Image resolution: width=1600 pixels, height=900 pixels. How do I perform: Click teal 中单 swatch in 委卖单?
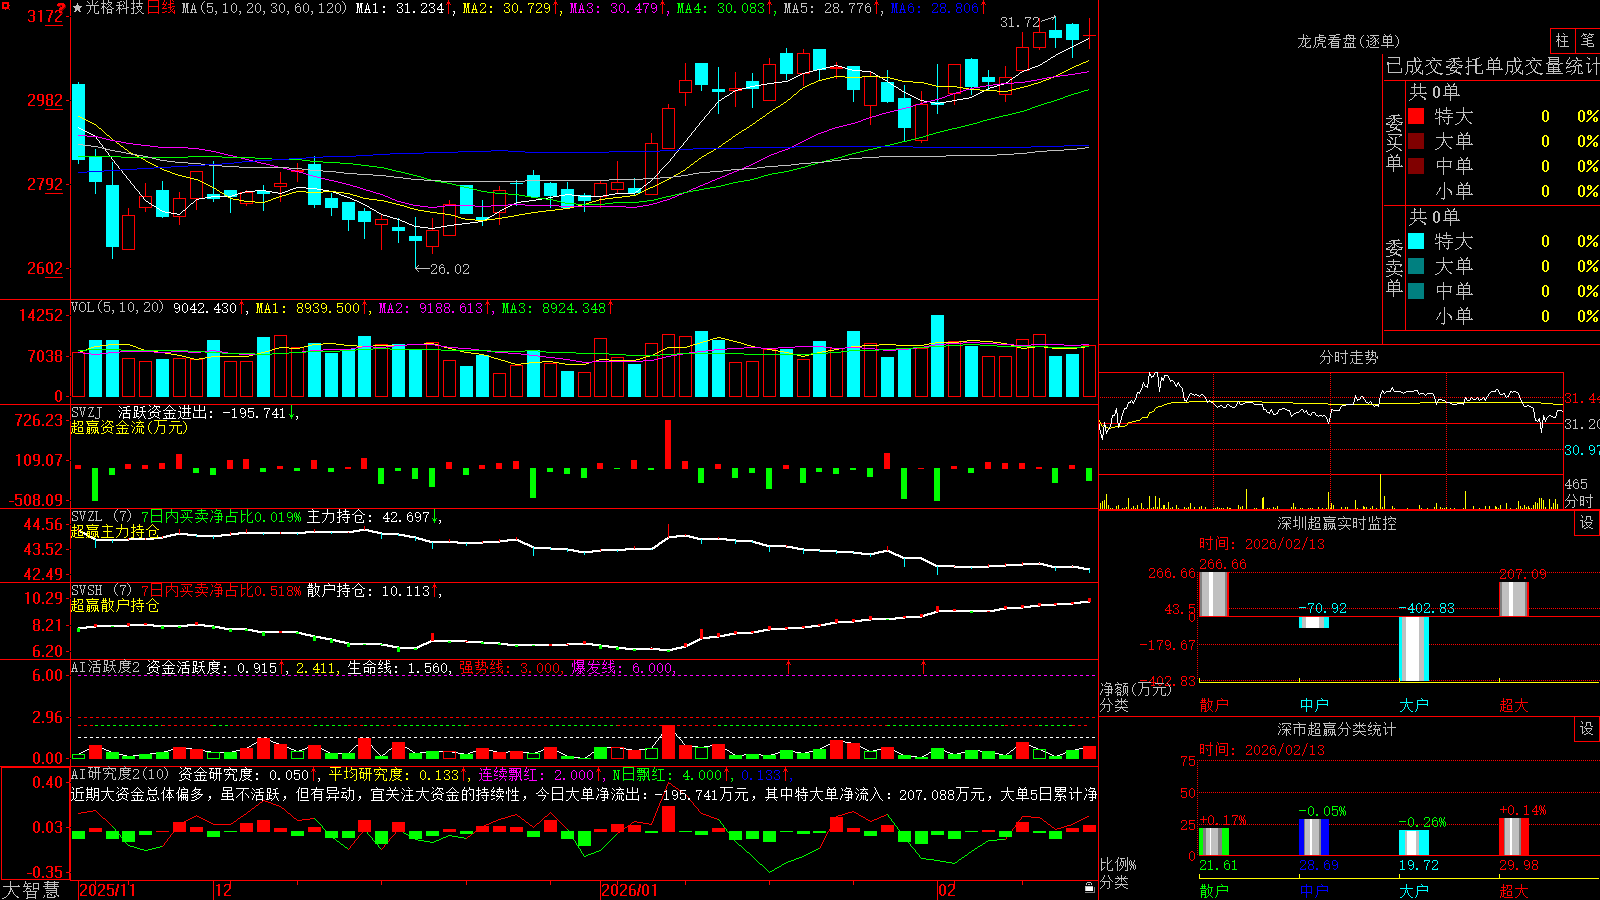point(1416,291)
